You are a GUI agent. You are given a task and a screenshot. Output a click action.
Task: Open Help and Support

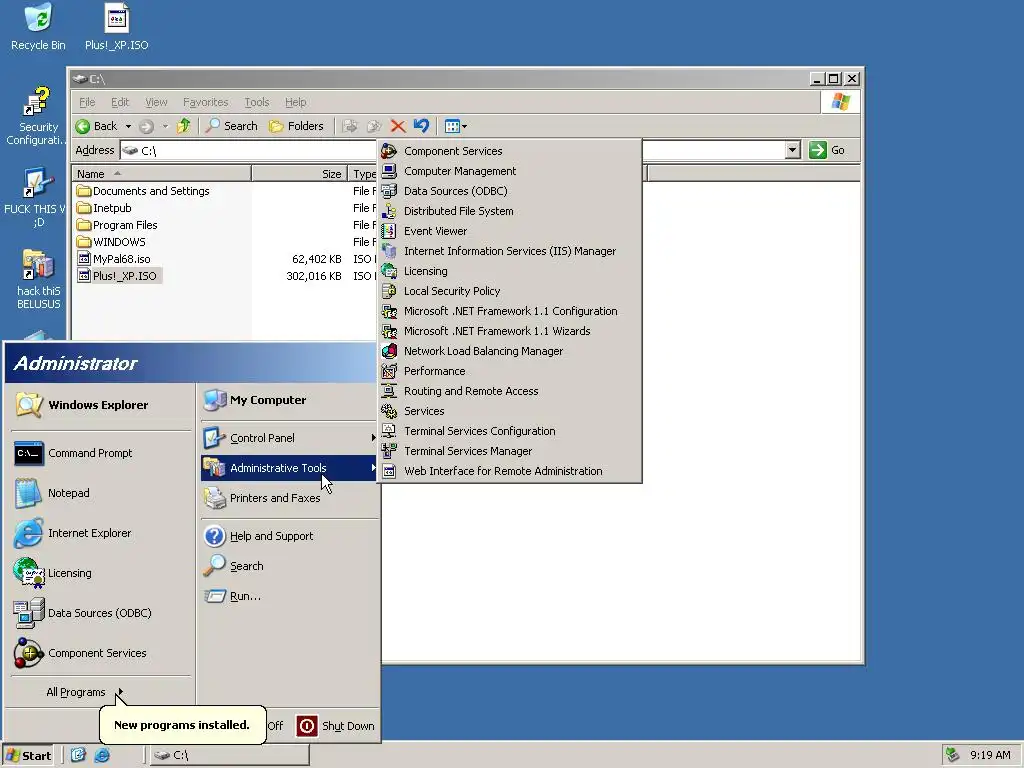click(289, 536)
